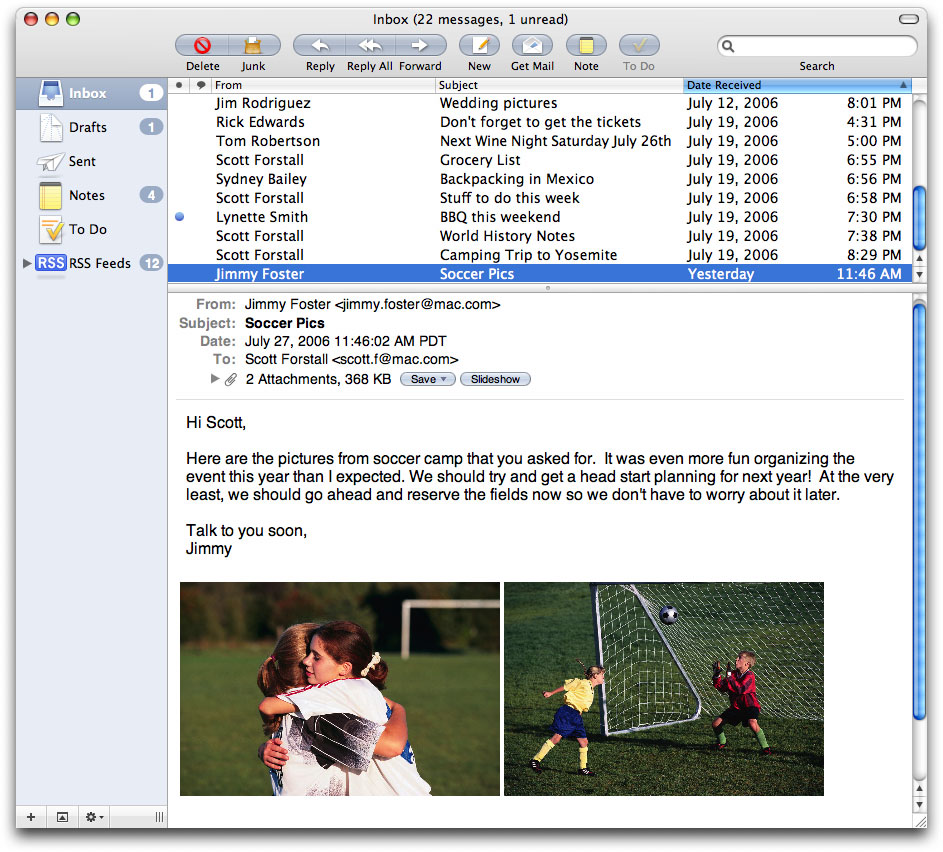Click the unread status column header
This screenshot has height=852, width=943.
pyautogui.click(x=179, y=85)
